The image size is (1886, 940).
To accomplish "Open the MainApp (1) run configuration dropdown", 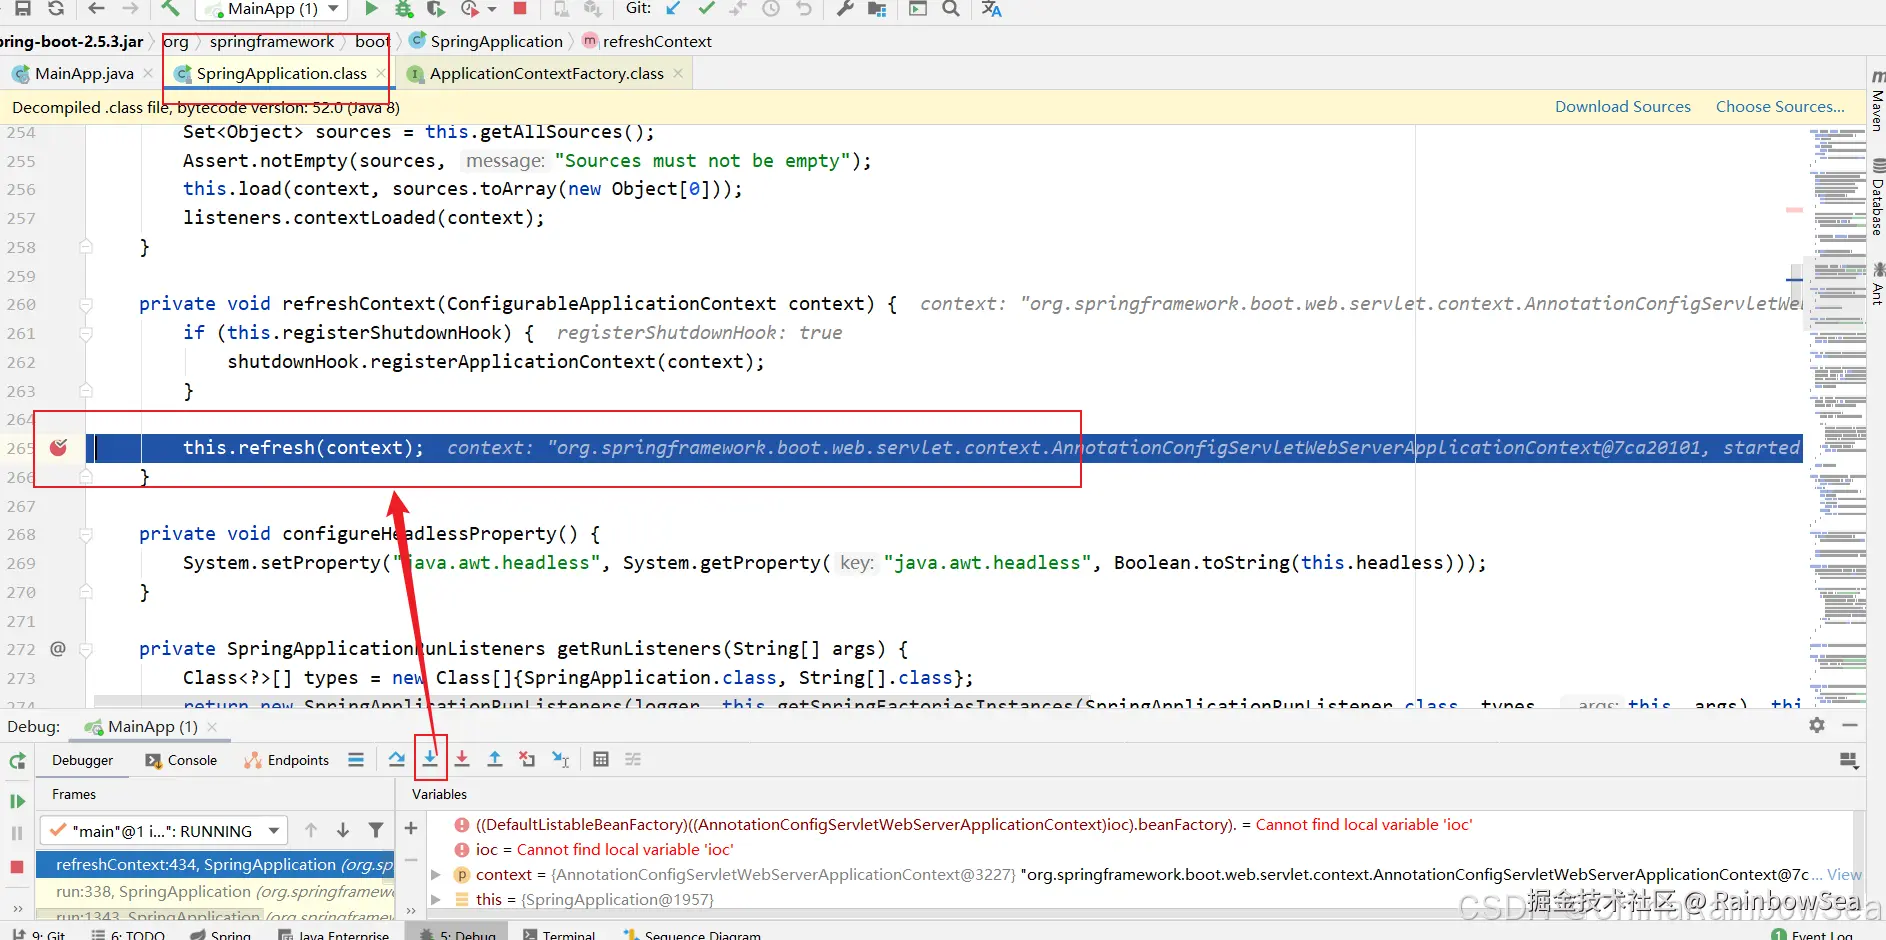I will 272,9.
